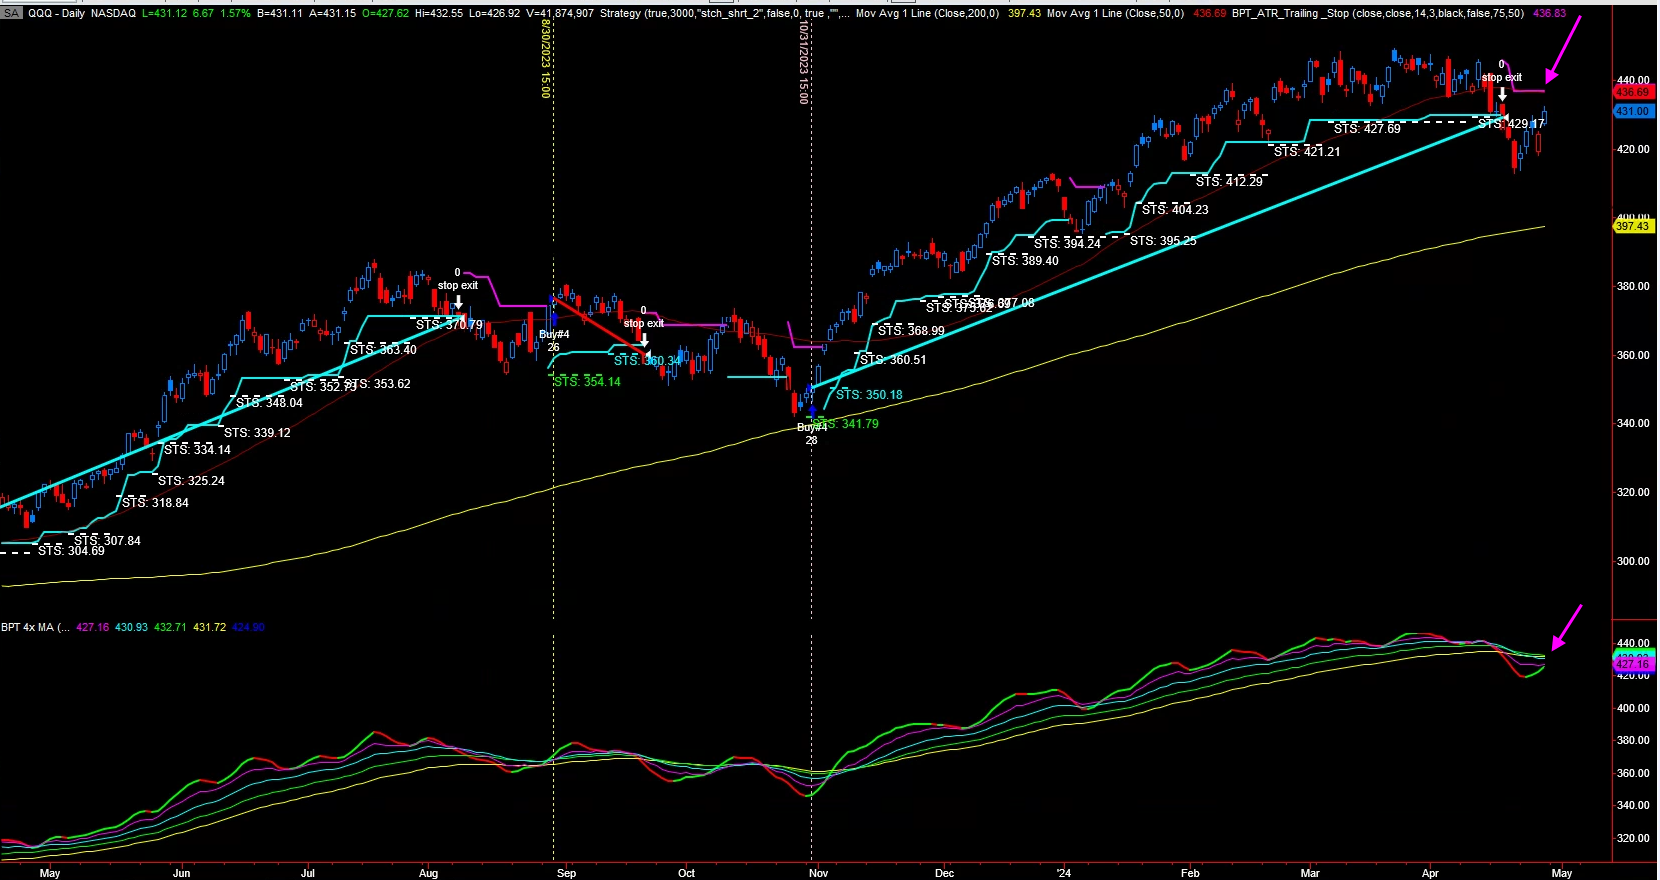
Task: Click the 8/30/2023 vertical dashed line marker
Action: coord(546,58)
